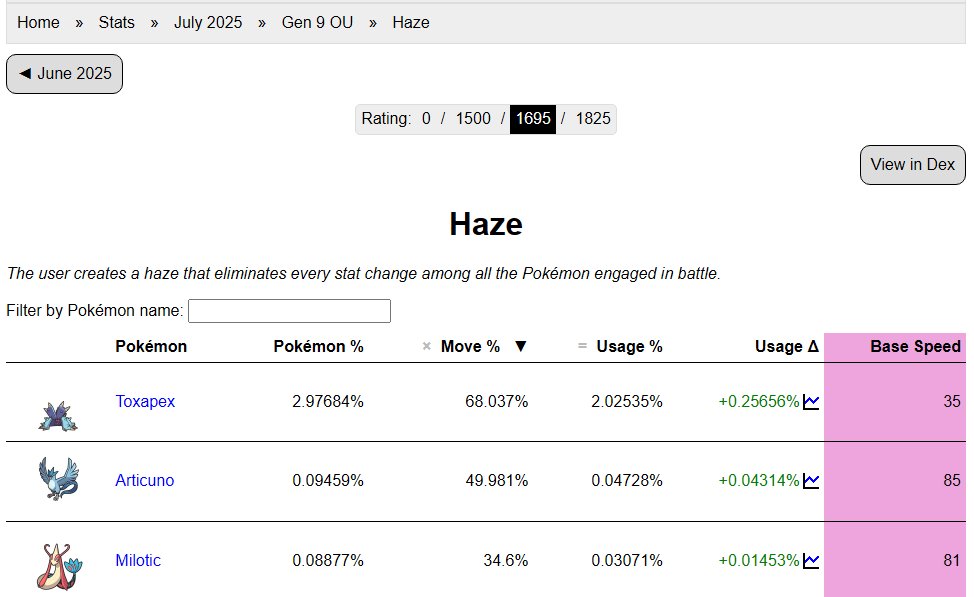
Task: Click the Haze page heading
Action: (x=486, y=224)
